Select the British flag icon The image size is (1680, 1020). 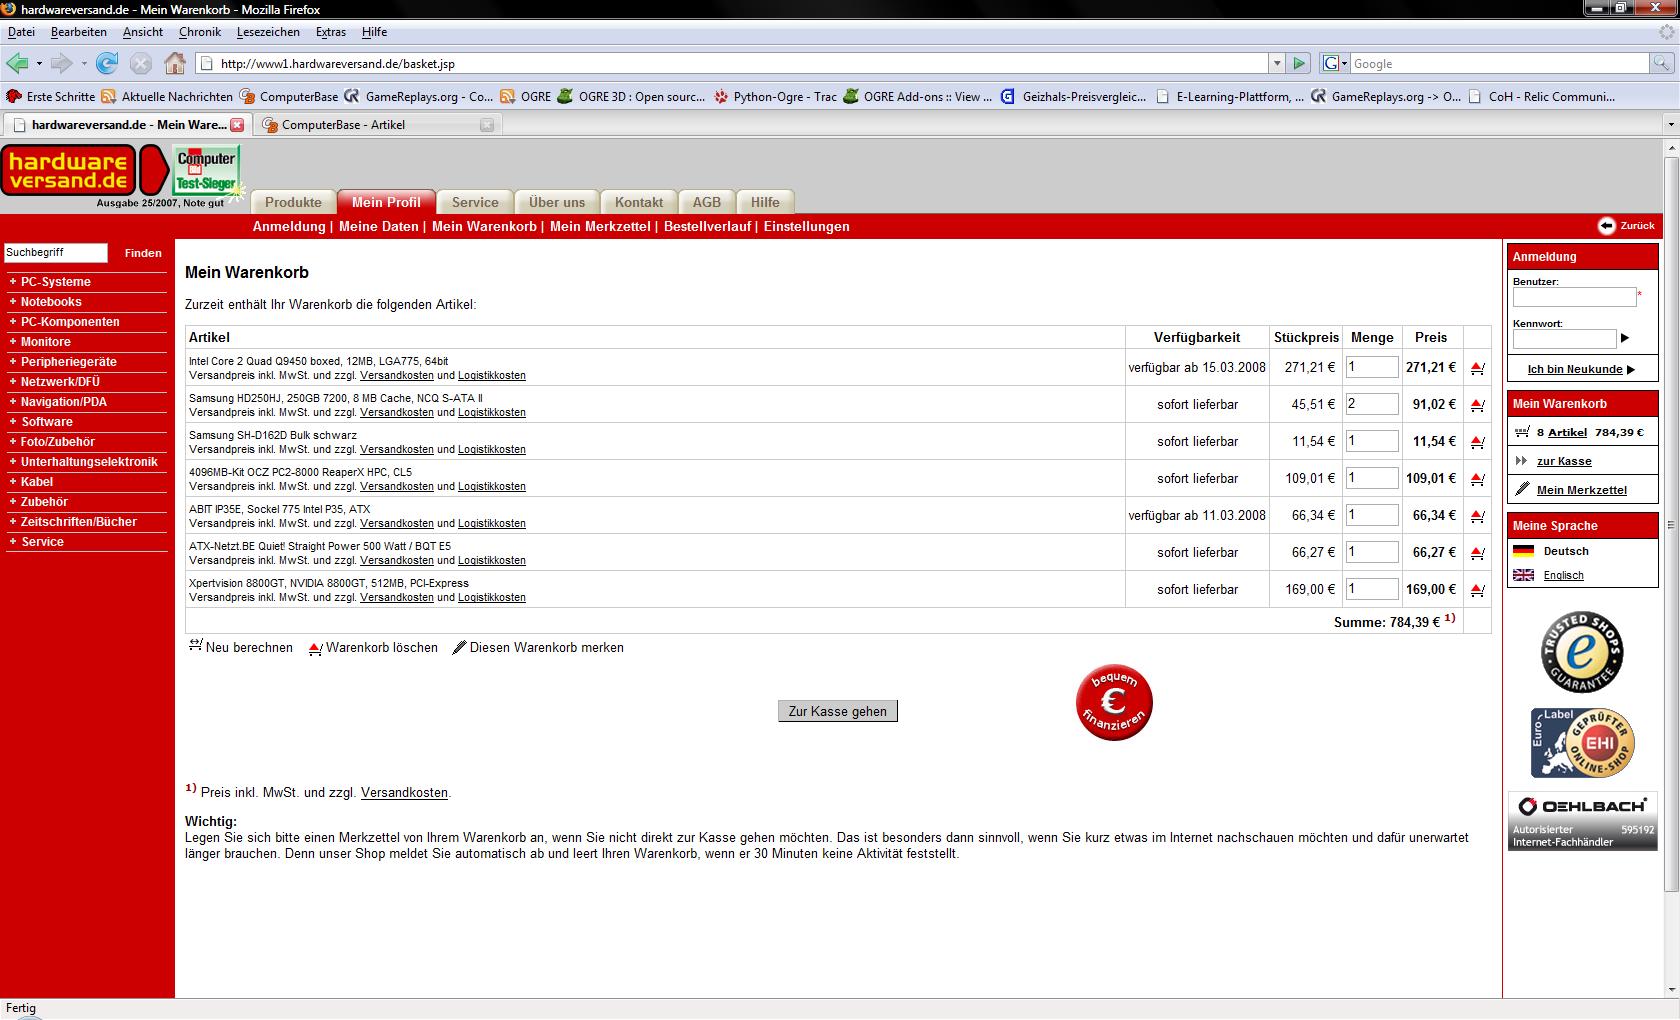(x=1523, y=575)
